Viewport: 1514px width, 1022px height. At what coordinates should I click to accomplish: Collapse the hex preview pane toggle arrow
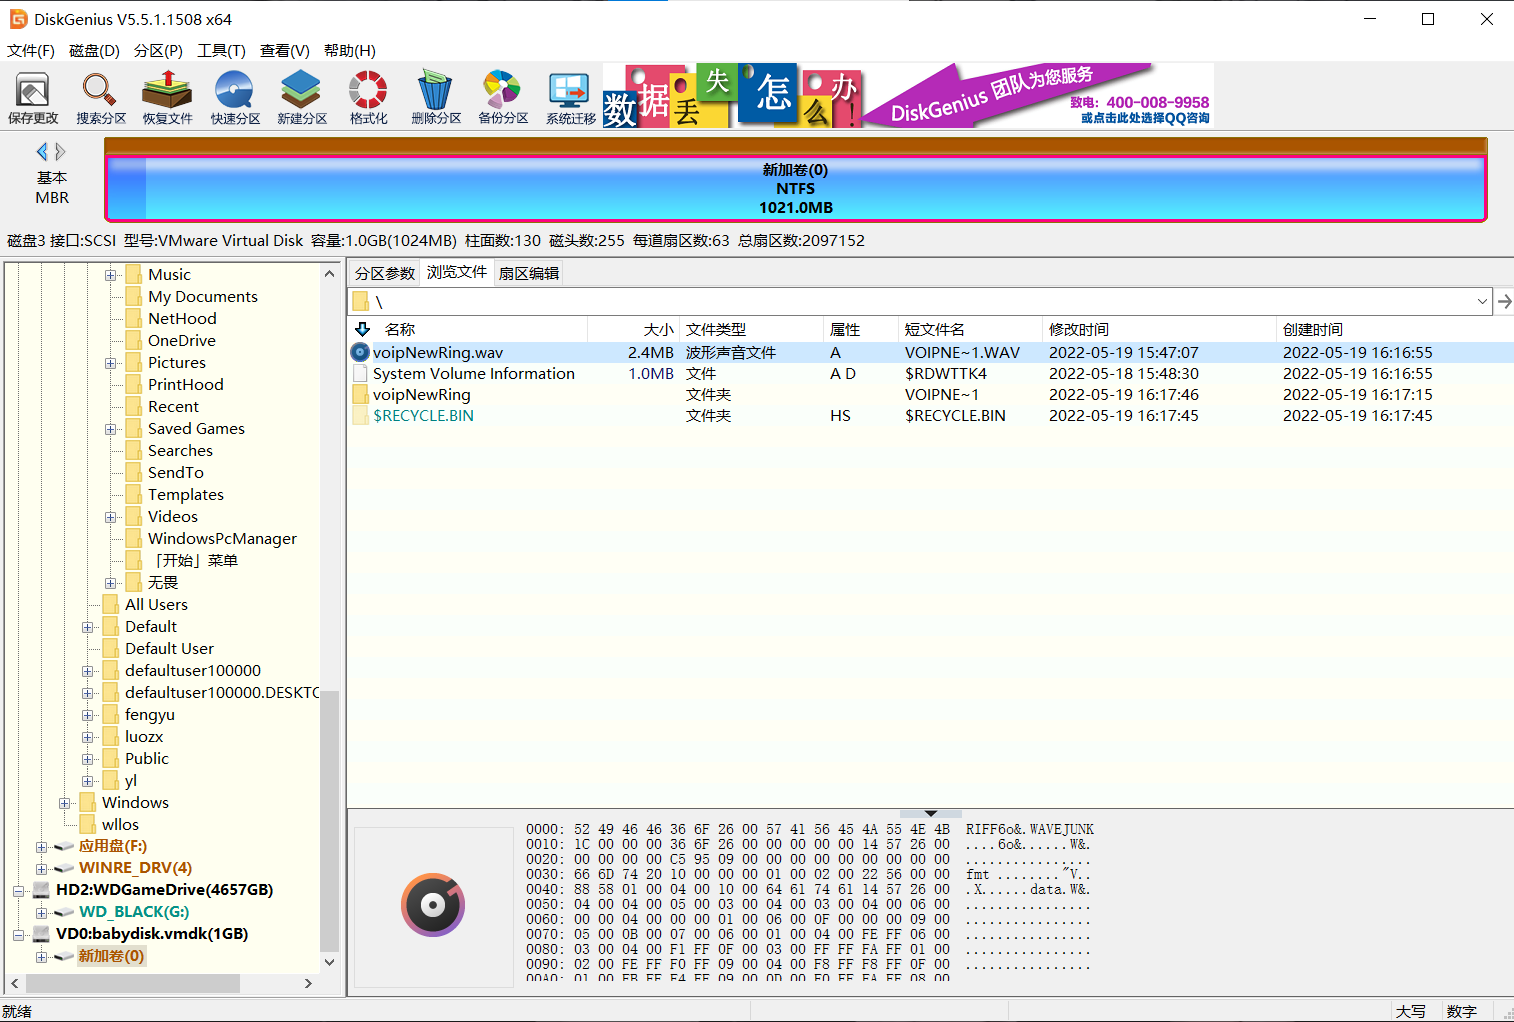[931, 813]
